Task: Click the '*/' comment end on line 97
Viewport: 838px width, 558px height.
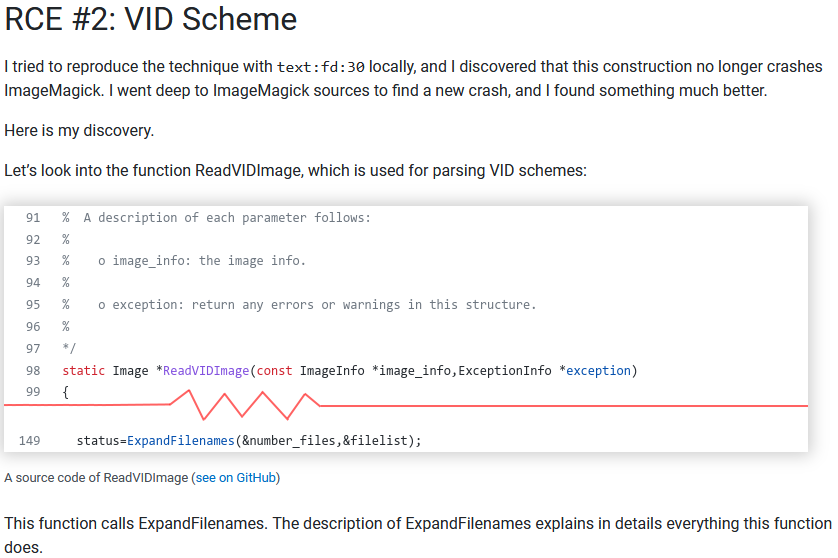Action: [x=69, y=348]
